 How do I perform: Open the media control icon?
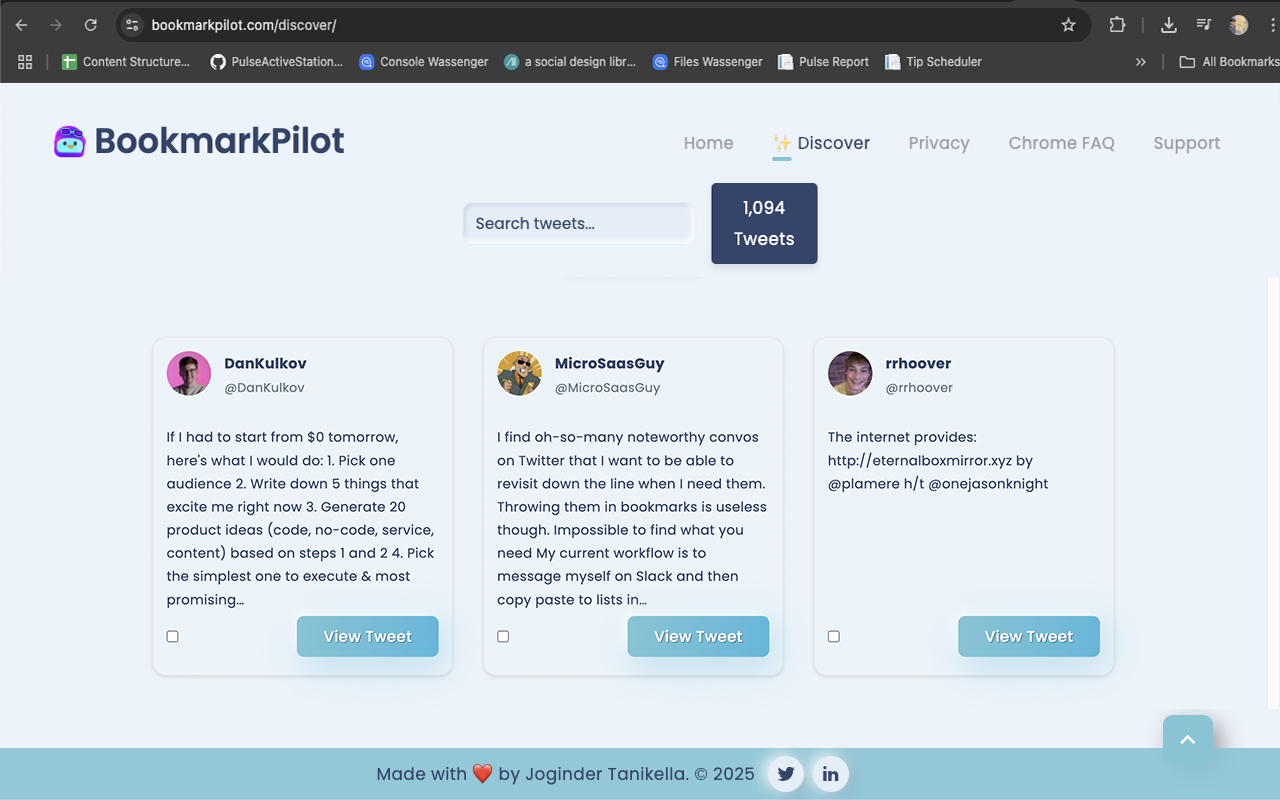tap(1204, 25)
